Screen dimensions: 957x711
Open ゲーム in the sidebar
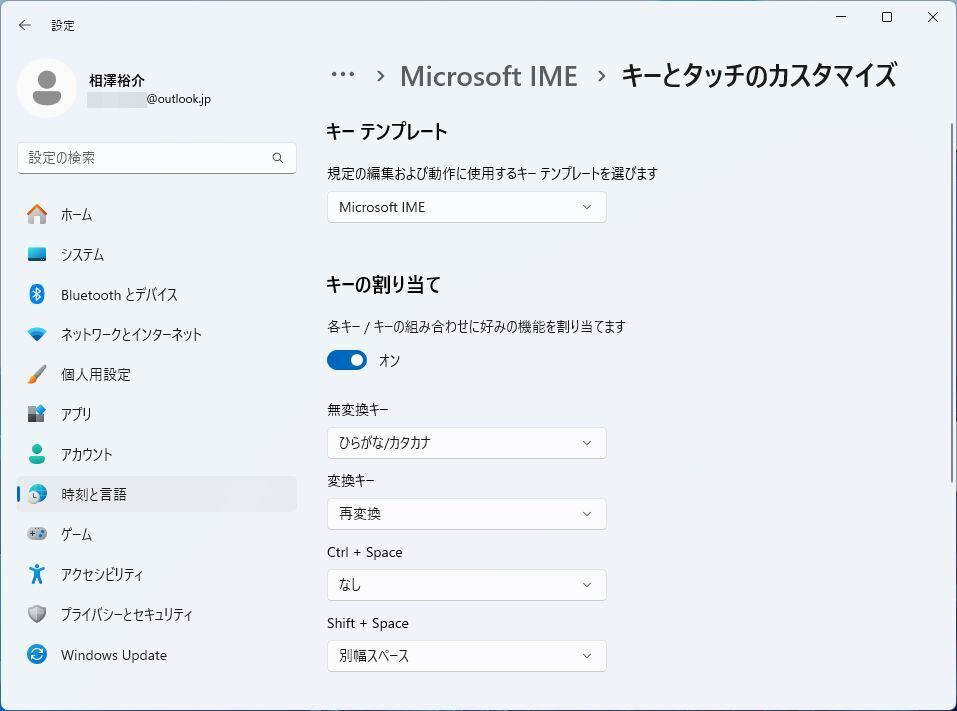tap(157, 534)
